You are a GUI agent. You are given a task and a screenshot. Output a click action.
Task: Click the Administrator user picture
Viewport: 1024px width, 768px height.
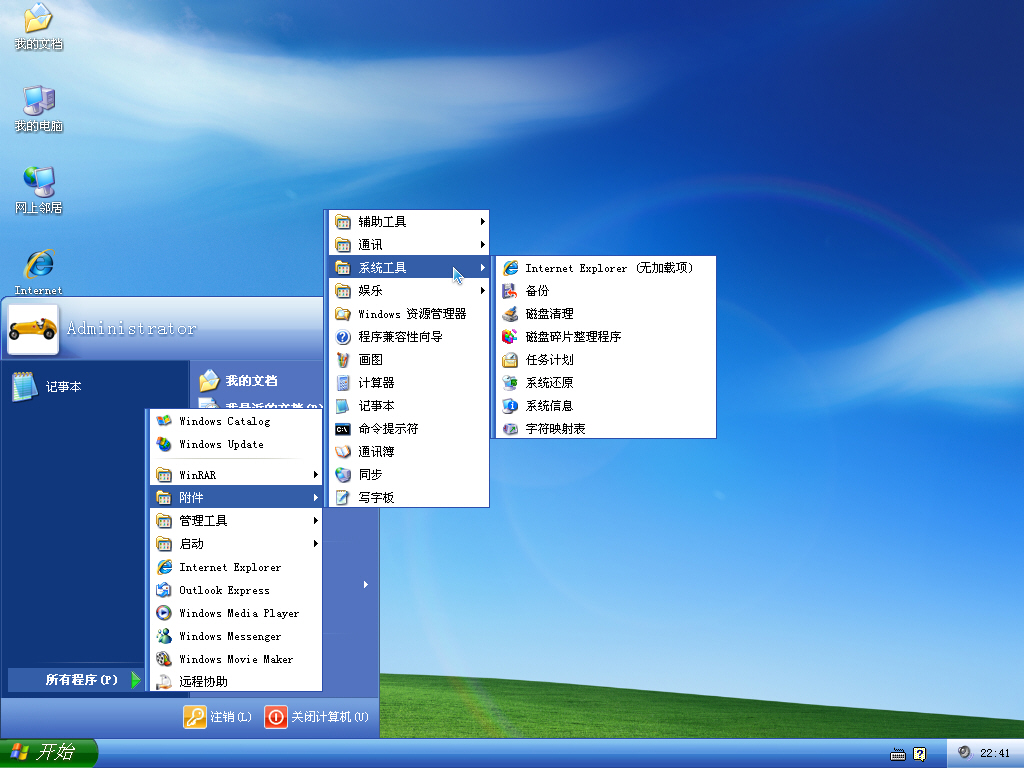click(33, 329)
